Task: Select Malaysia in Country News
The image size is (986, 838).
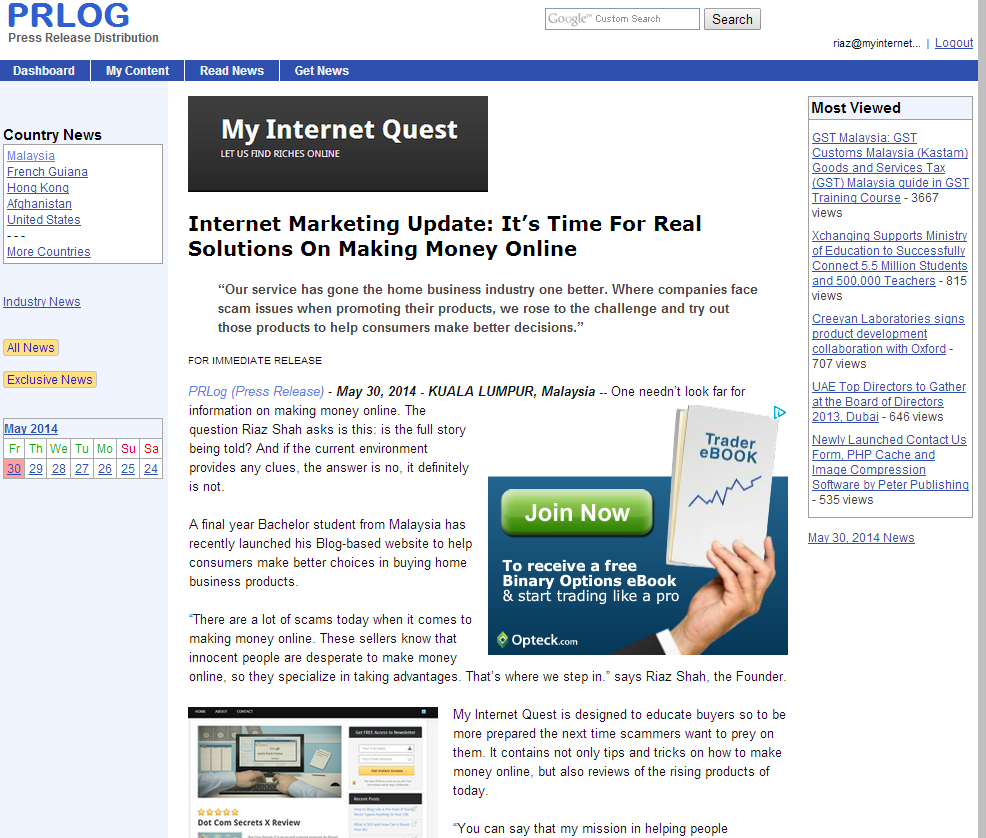Action: pyautogui.click(x=31, y=155)
